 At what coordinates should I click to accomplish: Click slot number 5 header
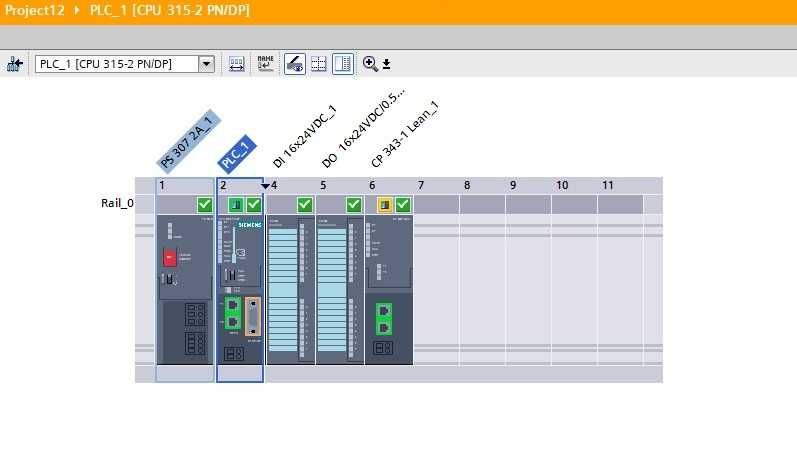[323, 185]
